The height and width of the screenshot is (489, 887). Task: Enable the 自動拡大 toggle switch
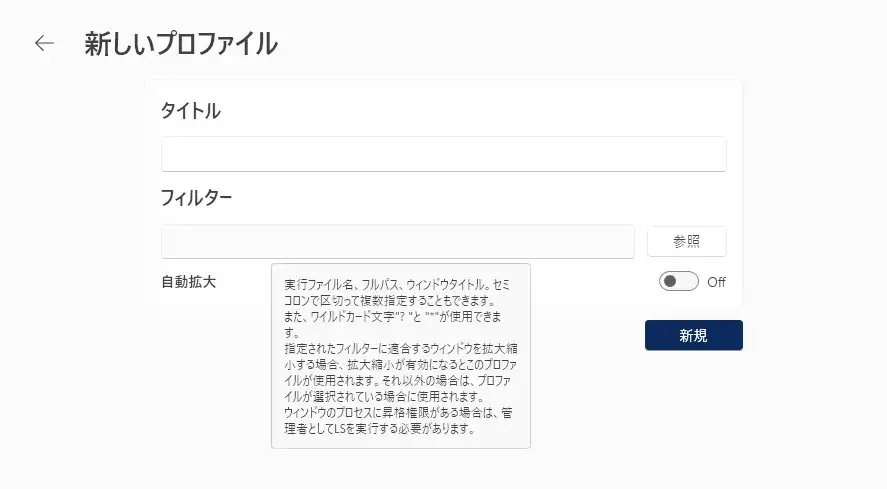pos(678,282)
